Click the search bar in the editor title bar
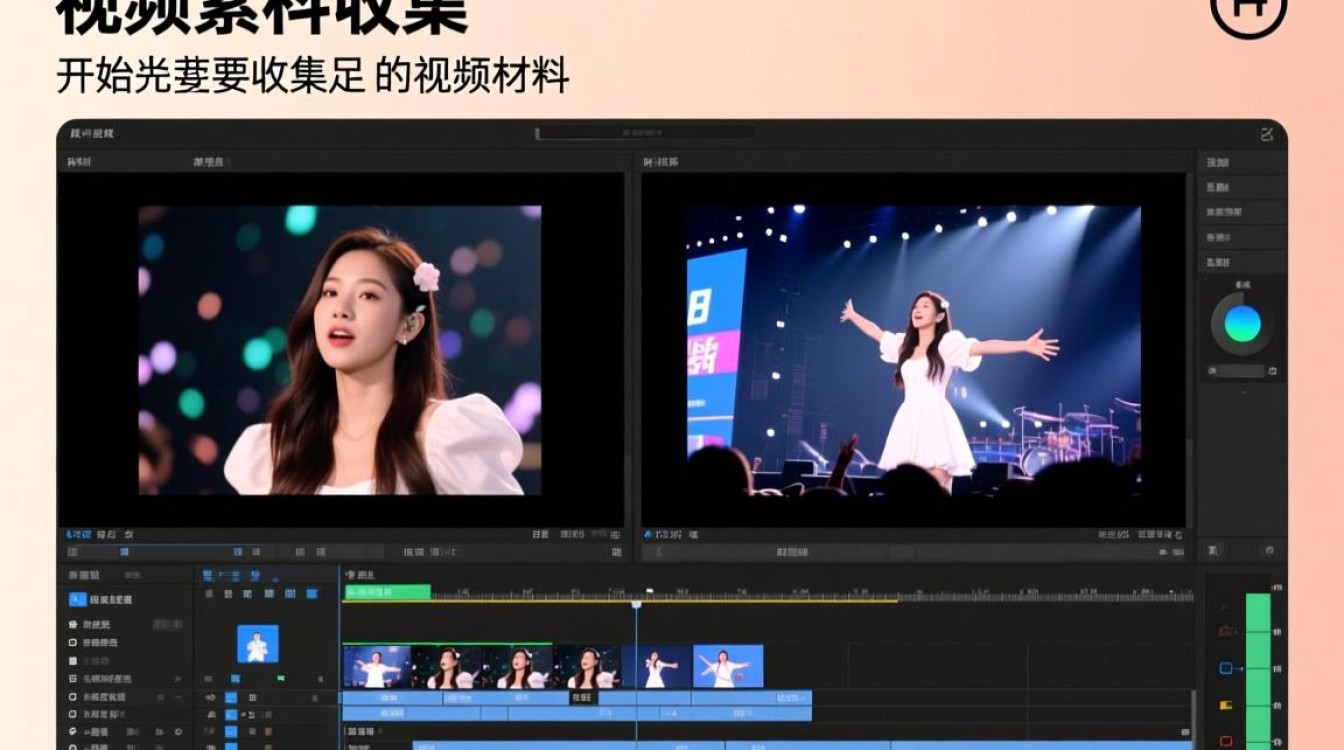This screenshot has height=750, width=1344. click(x=645, y=133)
